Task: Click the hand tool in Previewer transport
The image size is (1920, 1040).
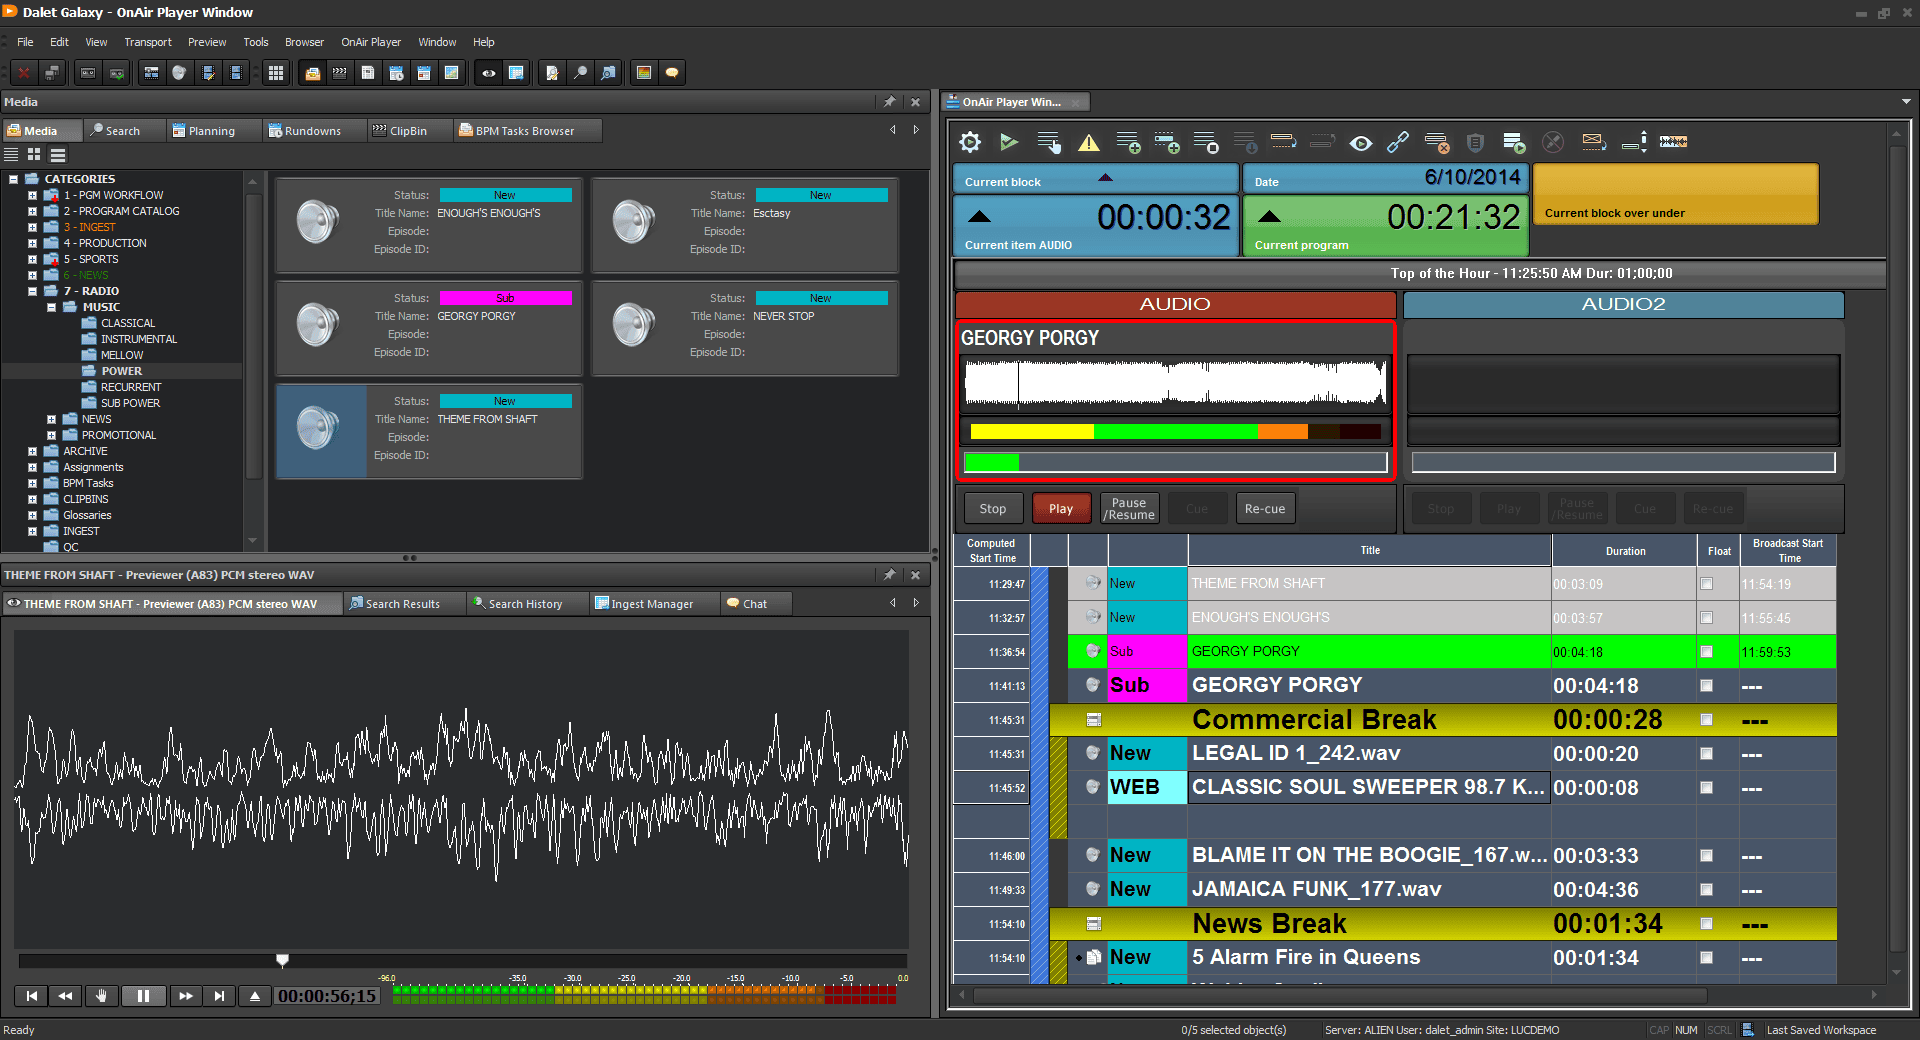Action: (100, 996)
